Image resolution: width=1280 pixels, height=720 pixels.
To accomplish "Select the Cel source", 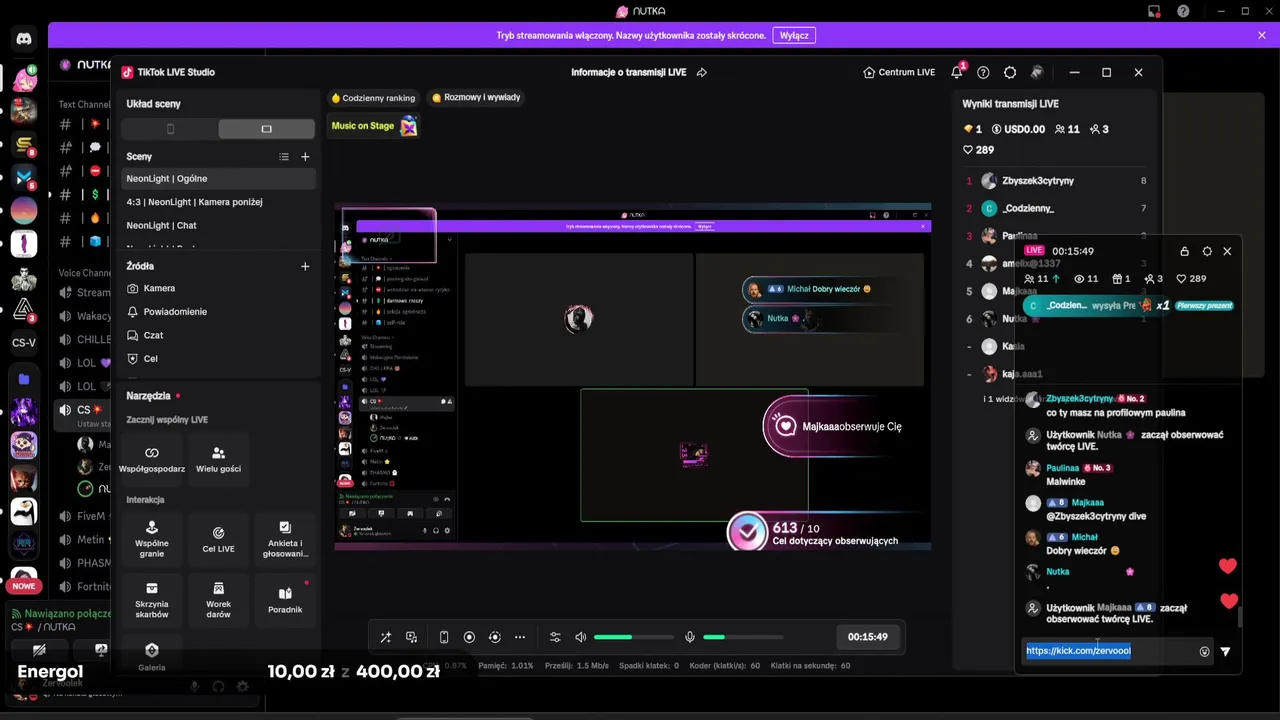I will click(219, 359).
